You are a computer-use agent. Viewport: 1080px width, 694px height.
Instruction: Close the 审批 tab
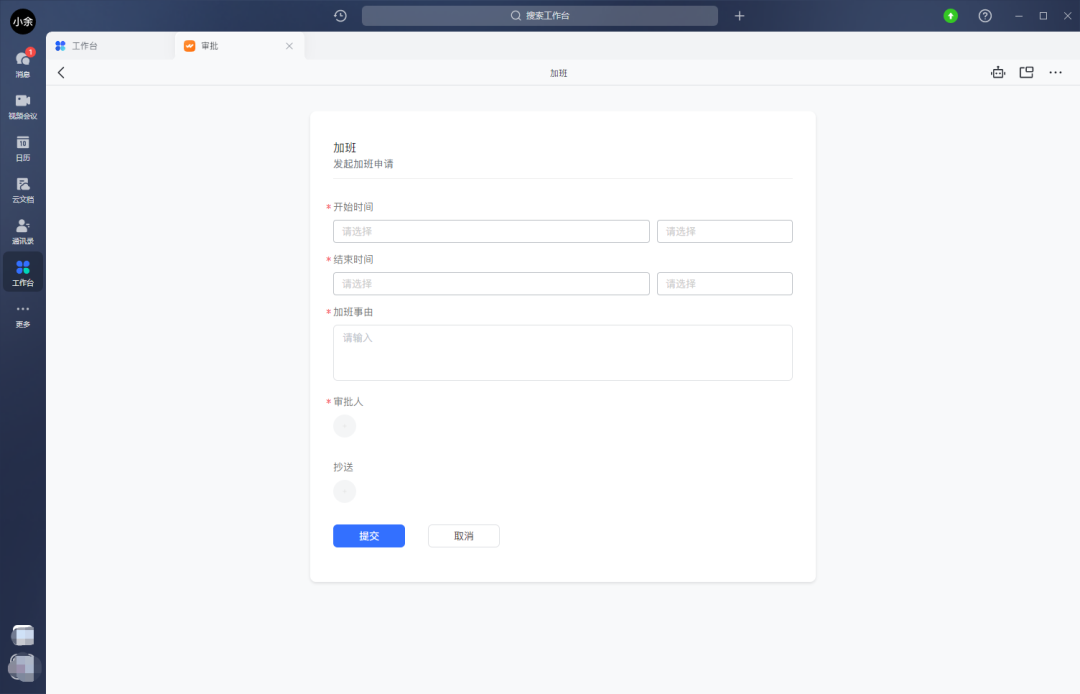pos(289,46)
